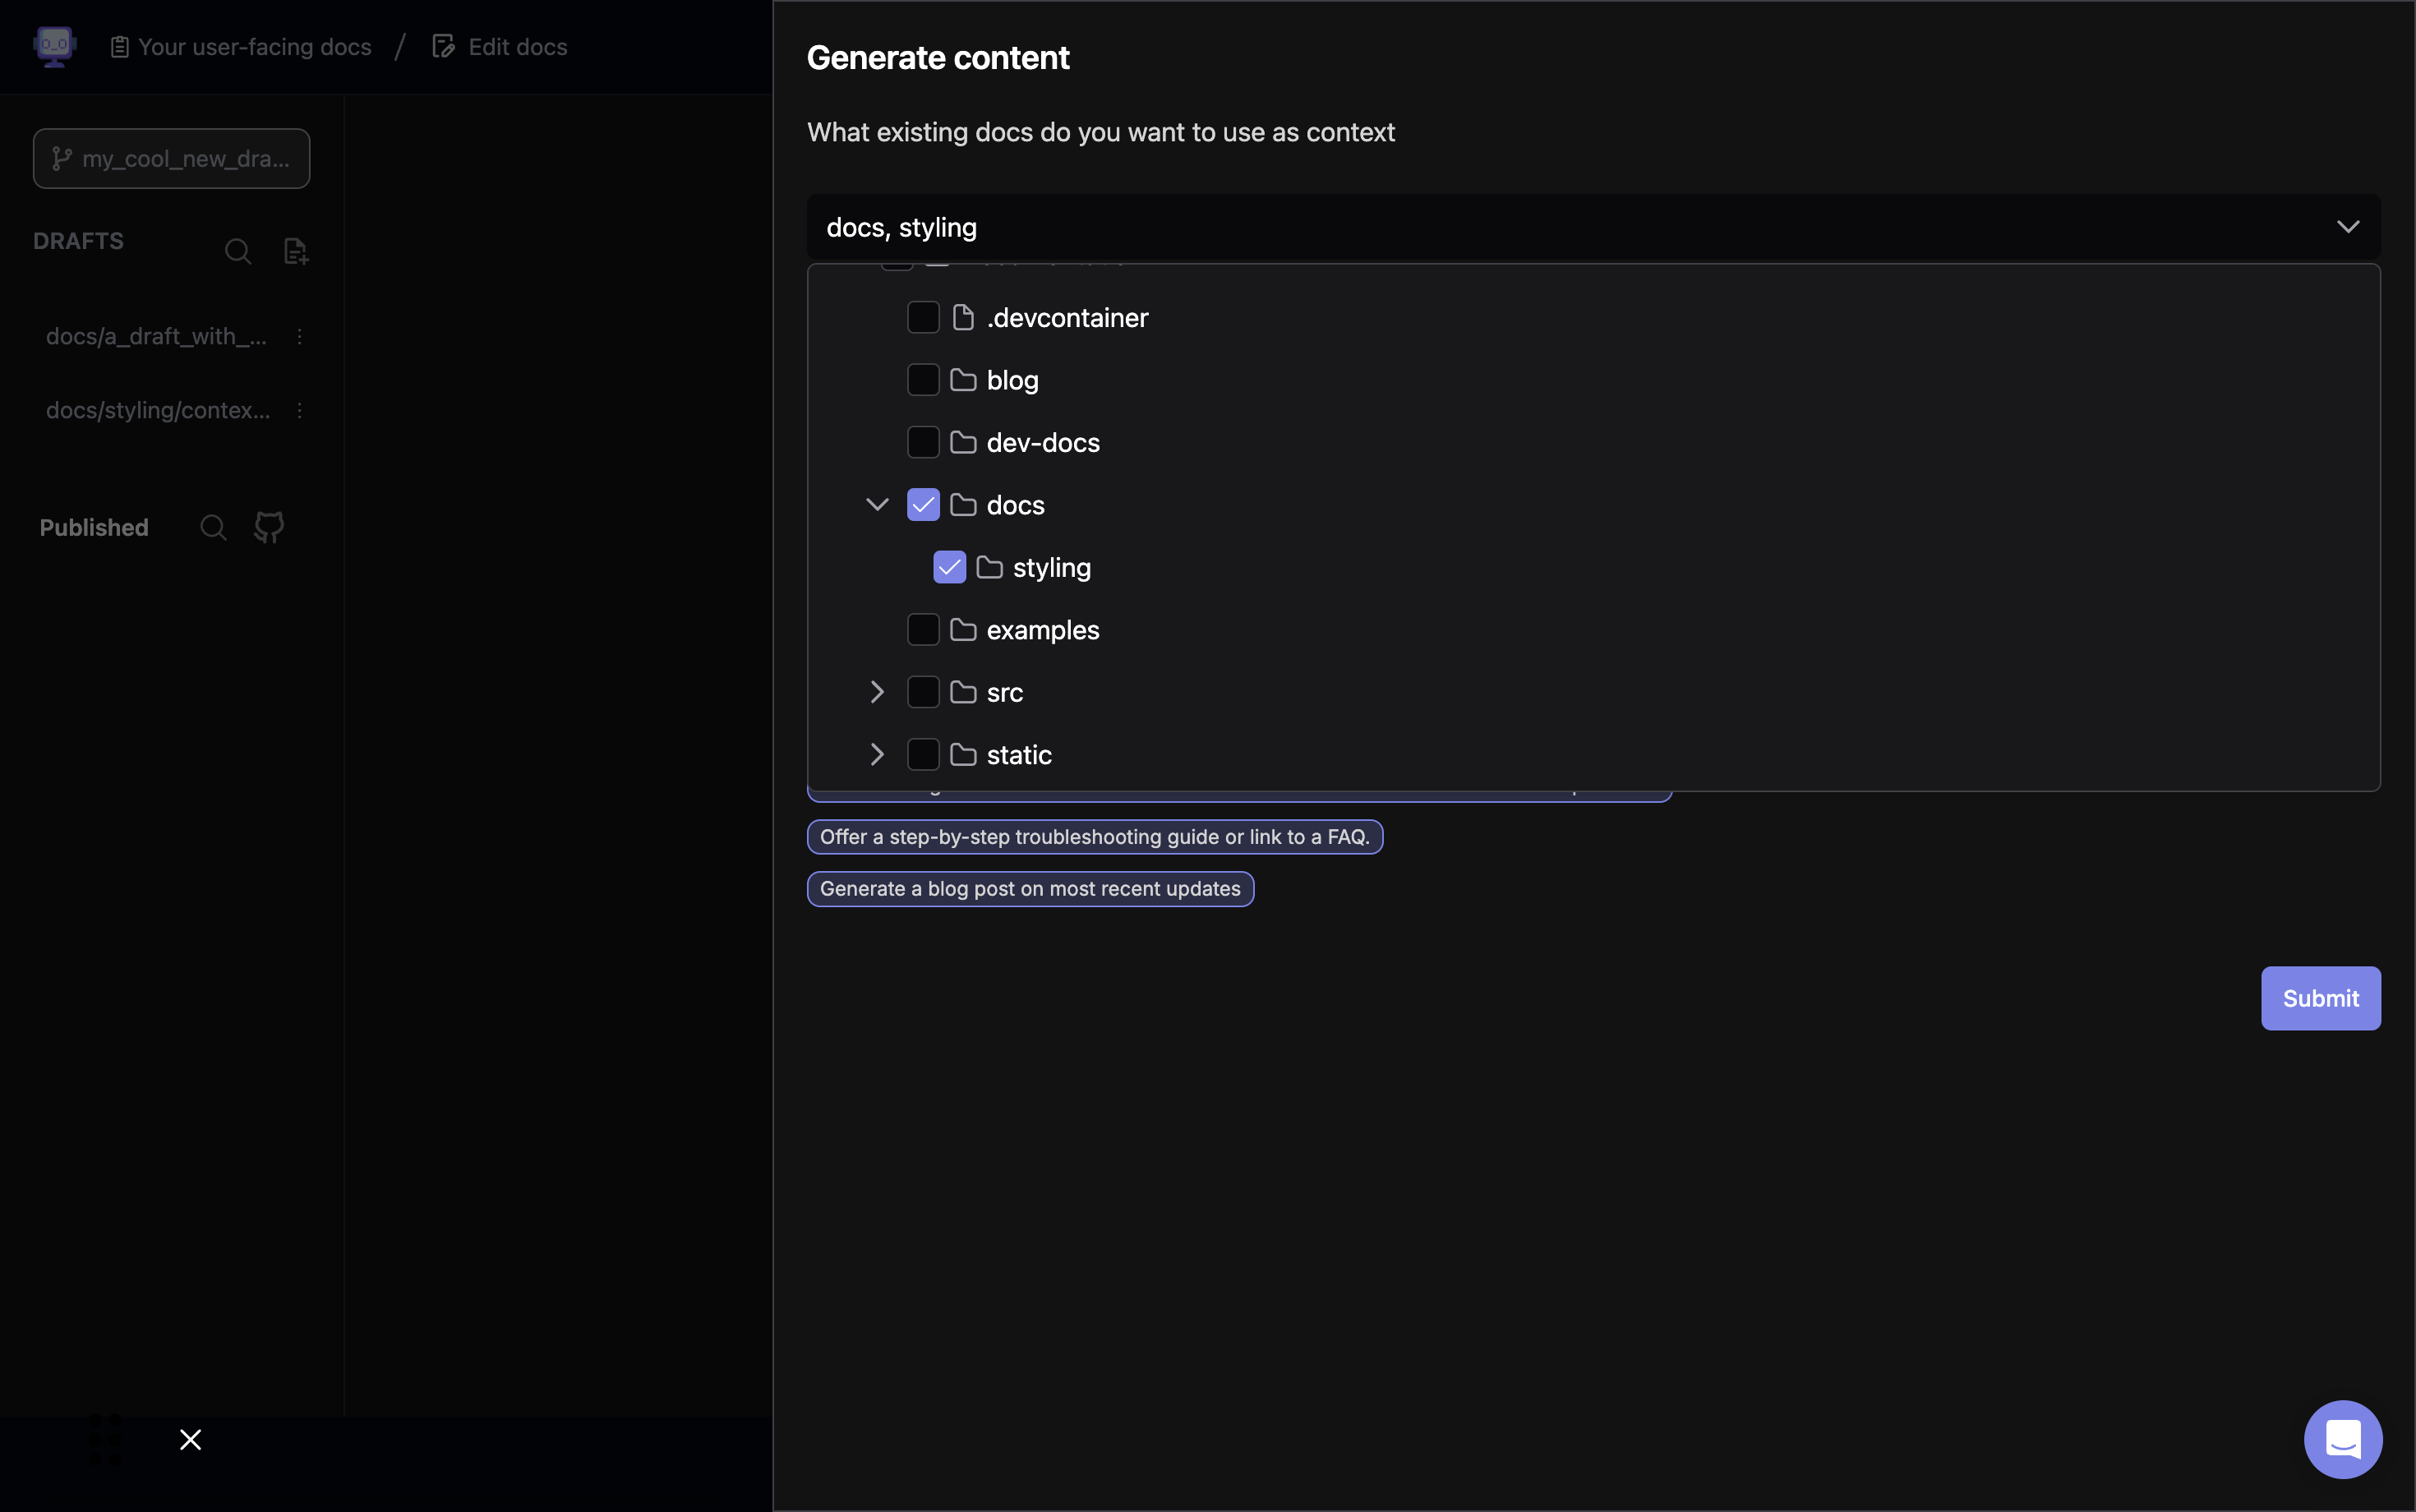Choose Generate a blog post suggestion

(1030, 889)
